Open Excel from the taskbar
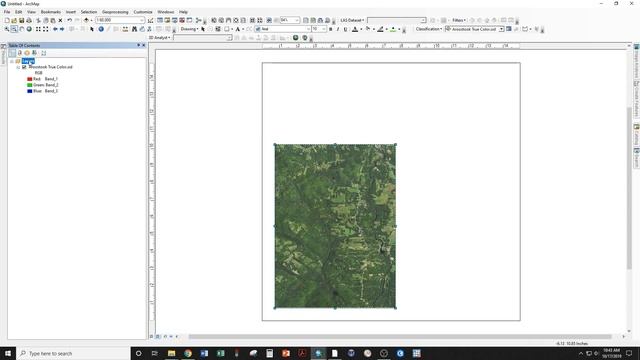The height and width of the screenshot is (360, 640). pos(220,353)
